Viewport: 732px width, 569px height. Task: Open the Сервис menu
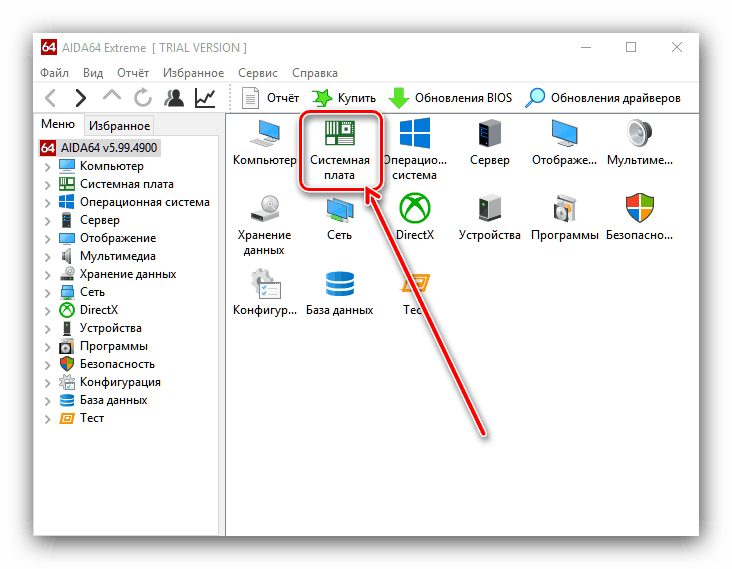click(258, 73)
